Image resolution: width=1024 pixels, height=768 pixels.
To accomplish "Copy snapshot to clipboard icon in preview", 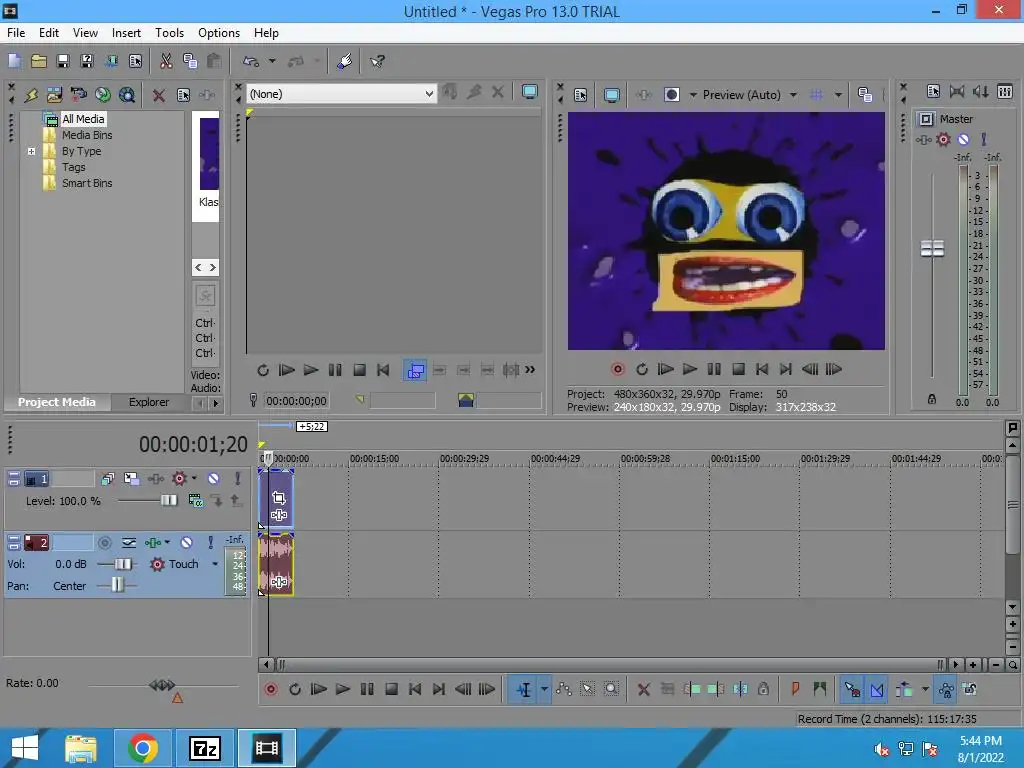I will tap(865, 95).
